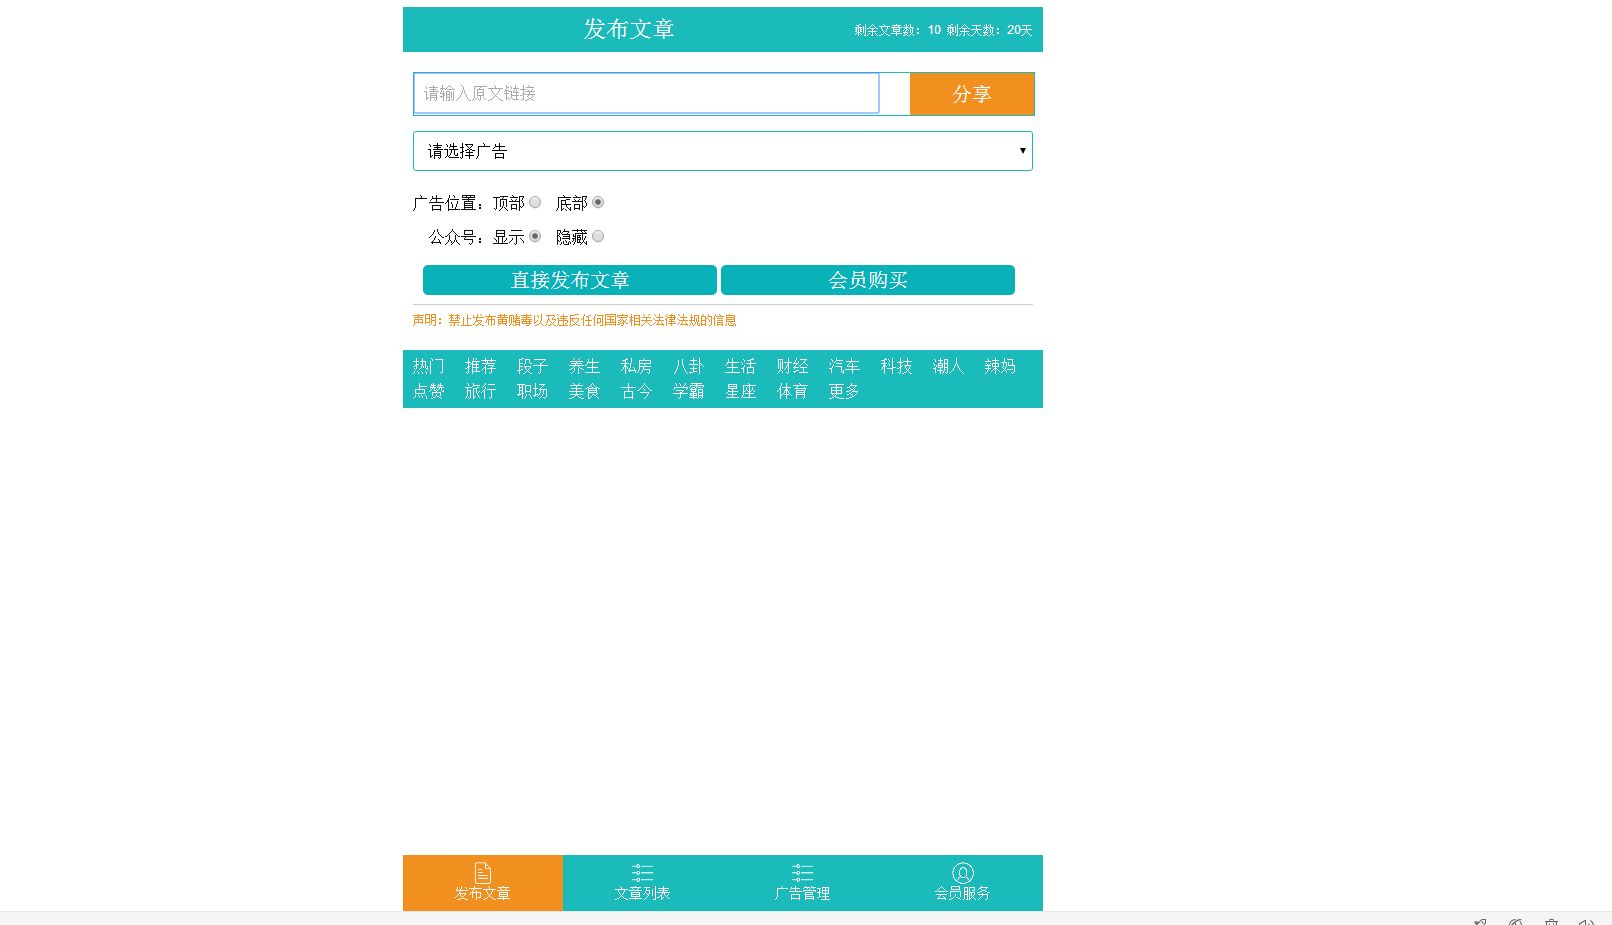This screenshot has width=1612, height=925.
Task: Select the 职场 category
Action: pos(533,391)
